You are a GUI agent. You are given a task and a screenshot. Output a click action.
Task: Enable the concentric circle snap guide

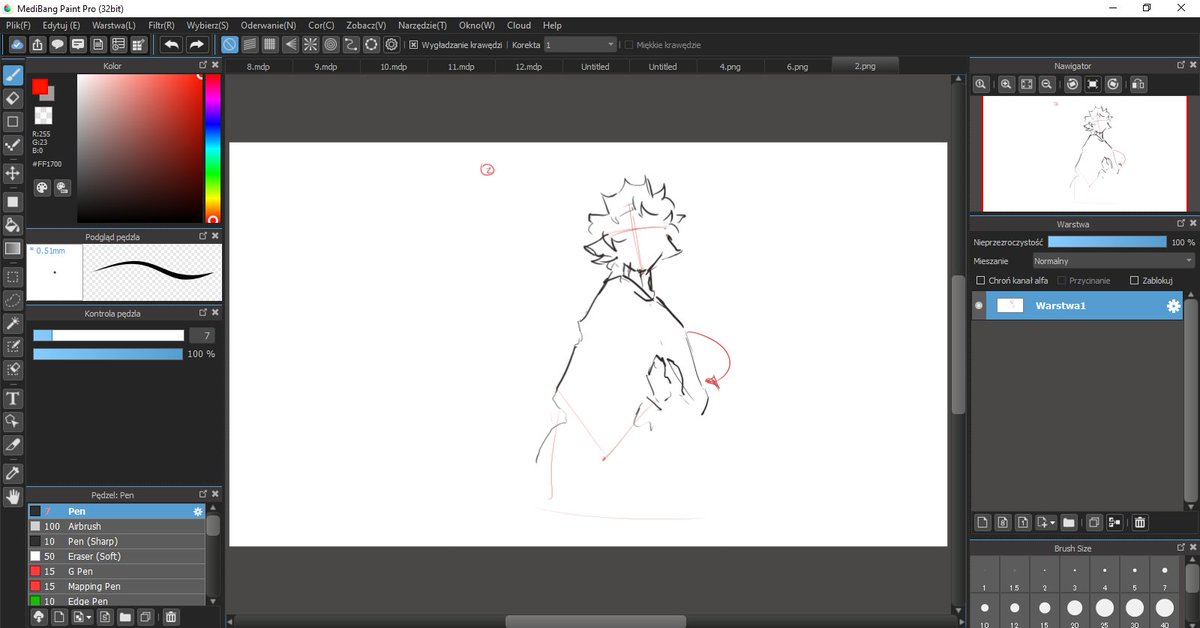click(330, 44)
